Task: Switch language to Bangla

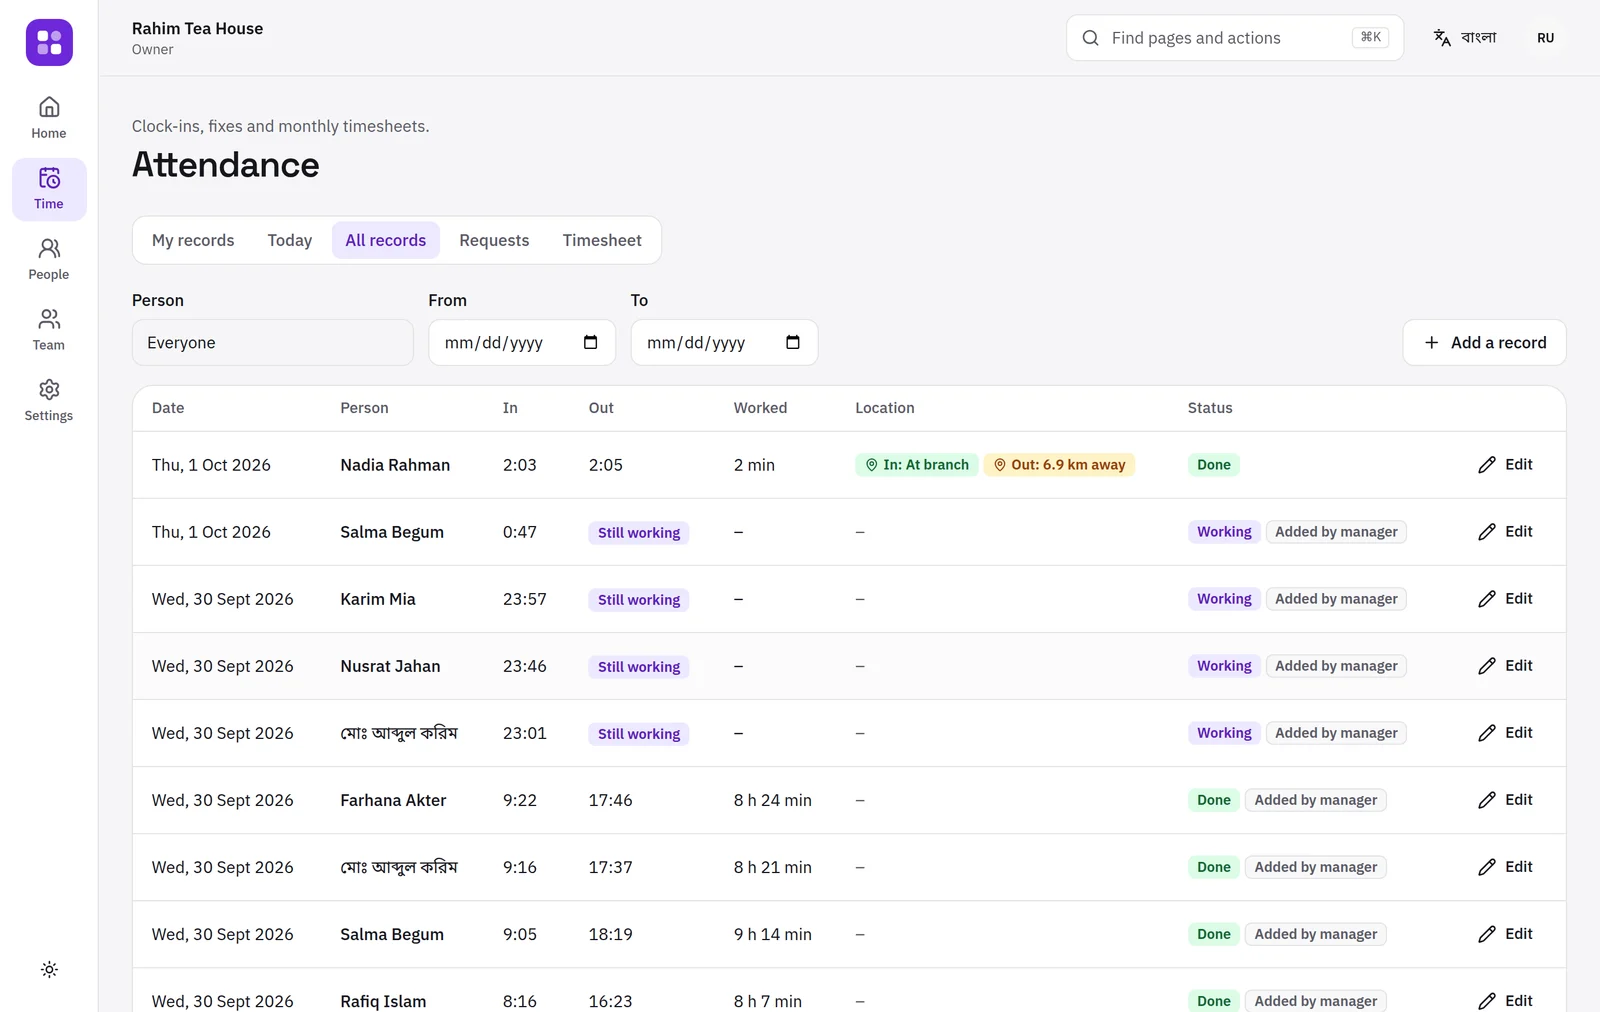Action: 1465,38
